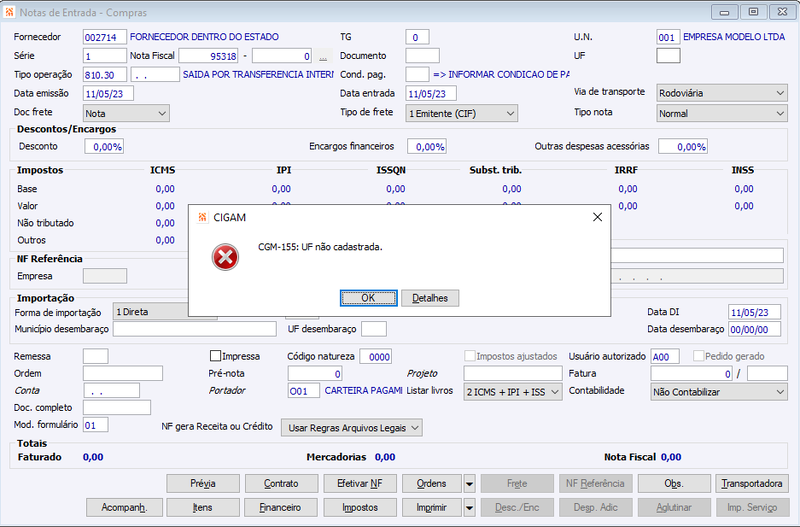
Task: Click the UF desembaraço field
Action: [374, 329]
